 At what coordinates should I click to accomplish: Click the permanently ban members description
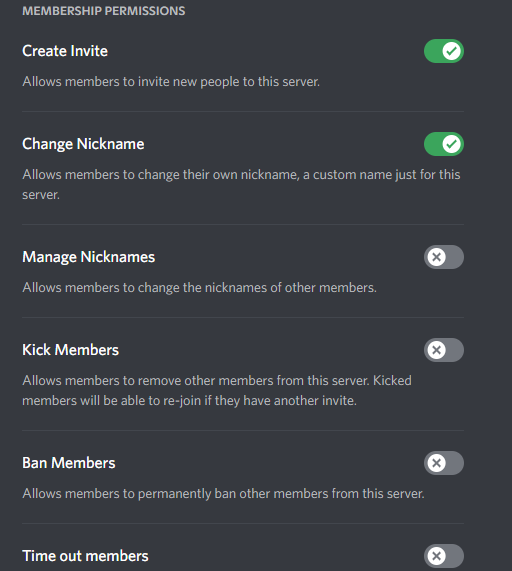pos(224,494)
